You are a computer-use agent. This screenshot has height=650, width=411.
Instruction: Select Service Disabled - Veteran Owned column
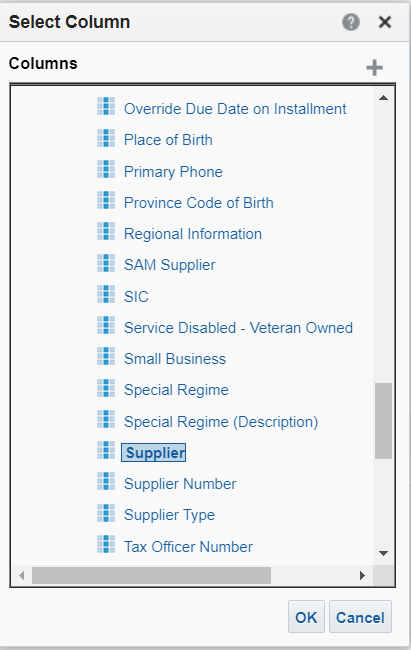(x=238, y=328)
